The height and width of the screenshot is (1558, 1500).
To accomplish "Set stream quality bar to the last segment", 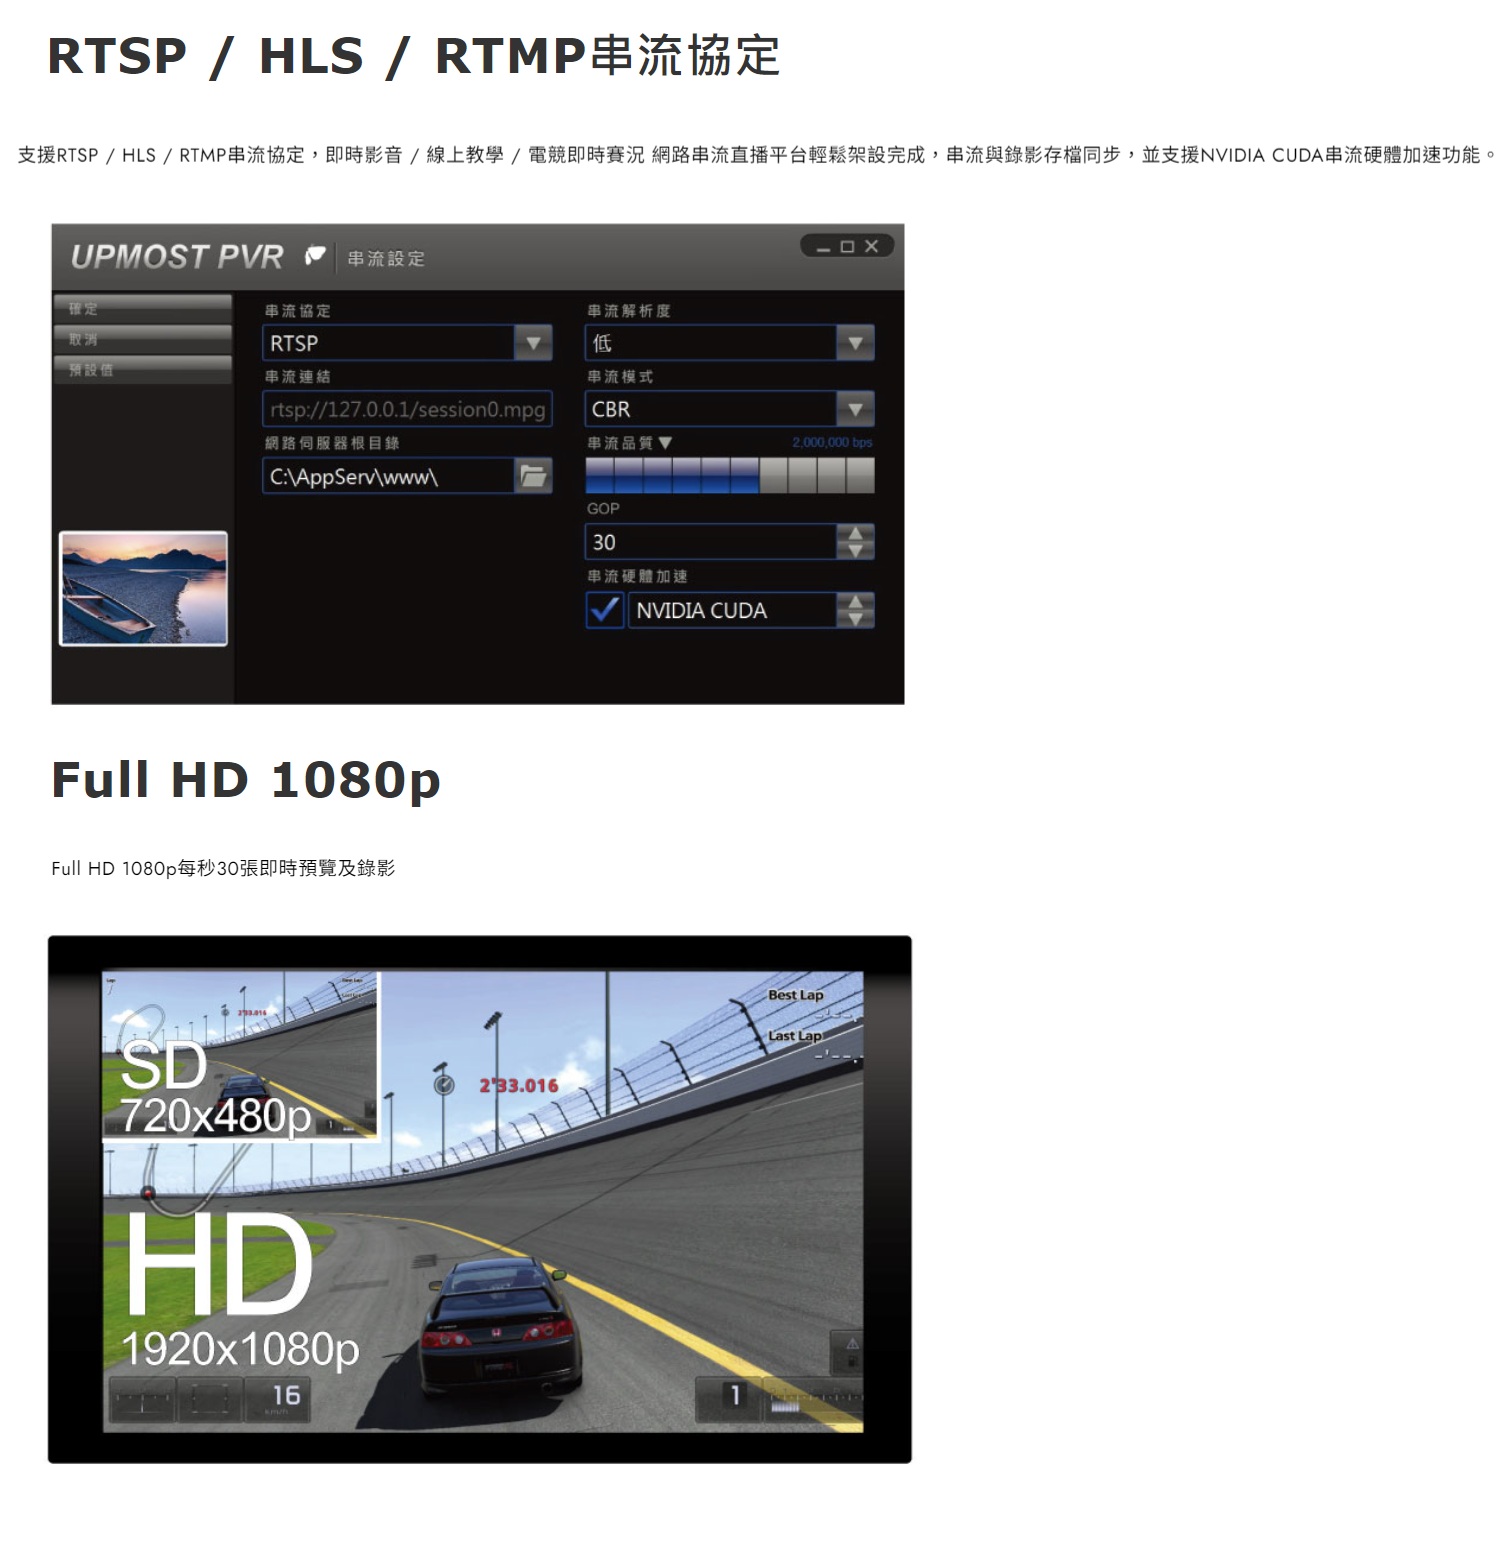I will coord(860,476).
